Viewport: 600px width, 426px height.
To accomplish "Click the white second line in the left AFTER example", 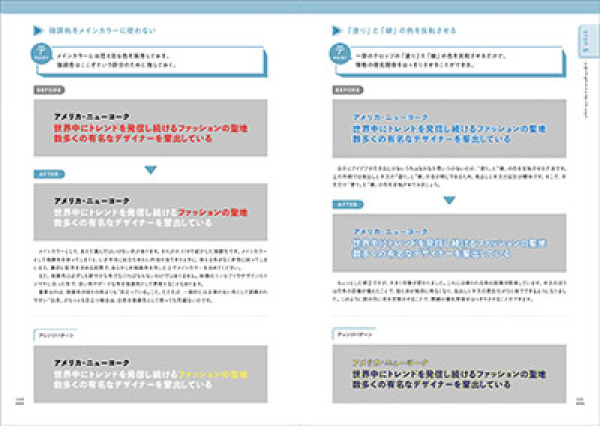I will (133, 223).
